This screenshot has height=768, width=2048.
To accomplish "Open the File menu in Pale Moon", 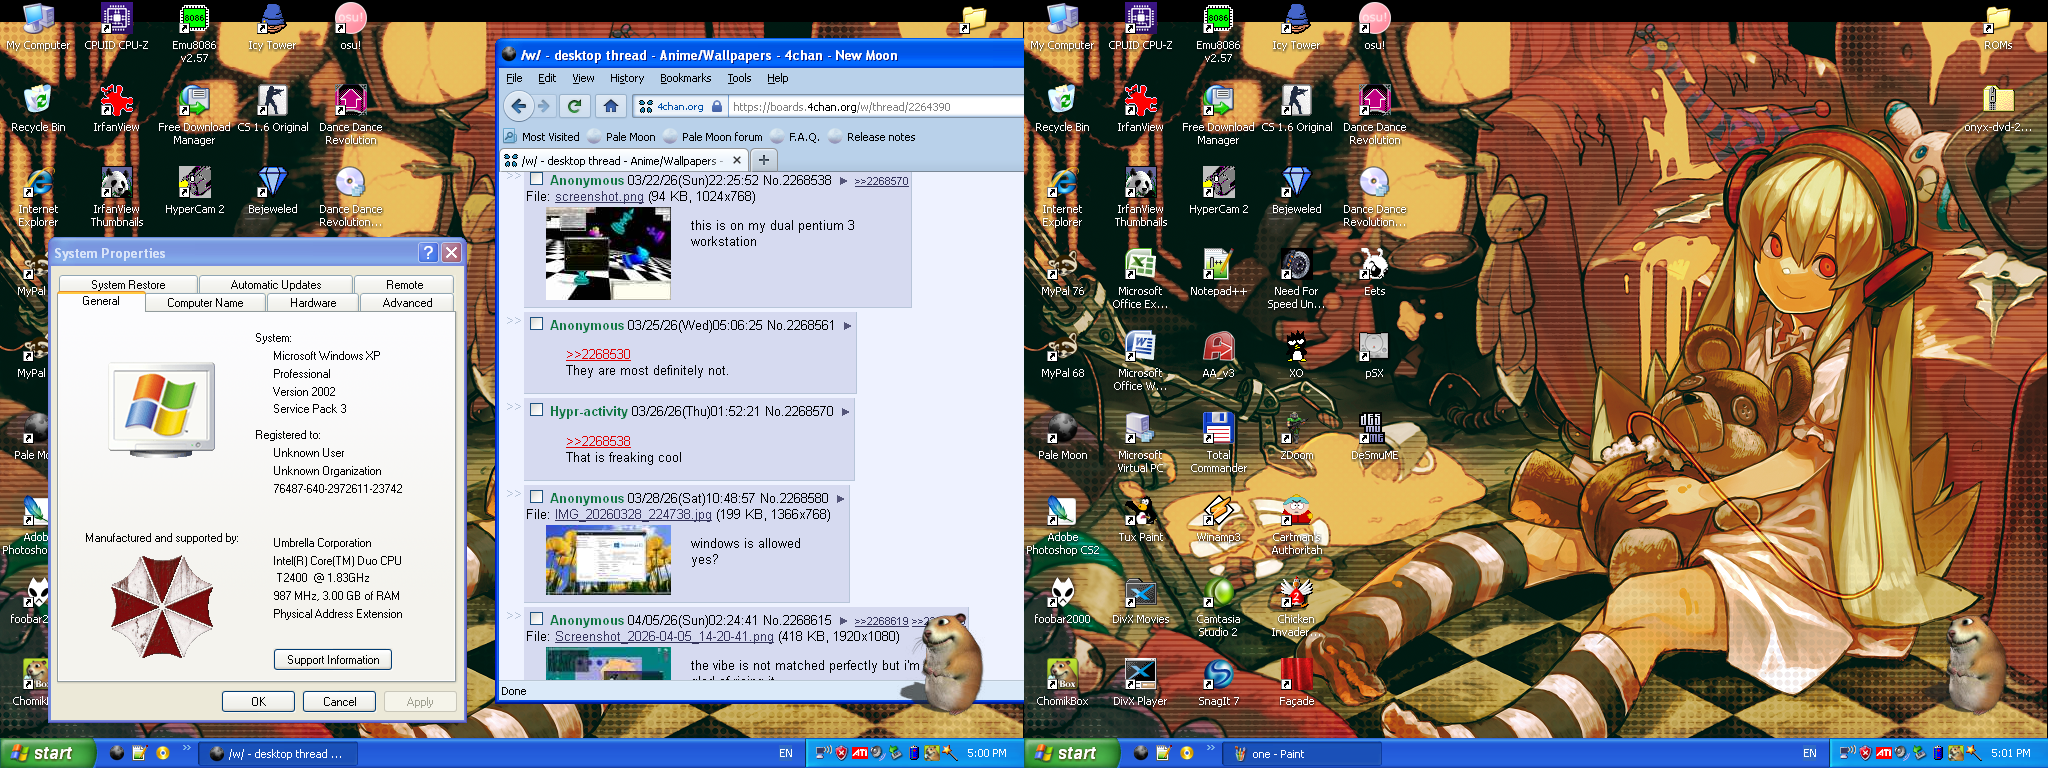I will 514,78.
